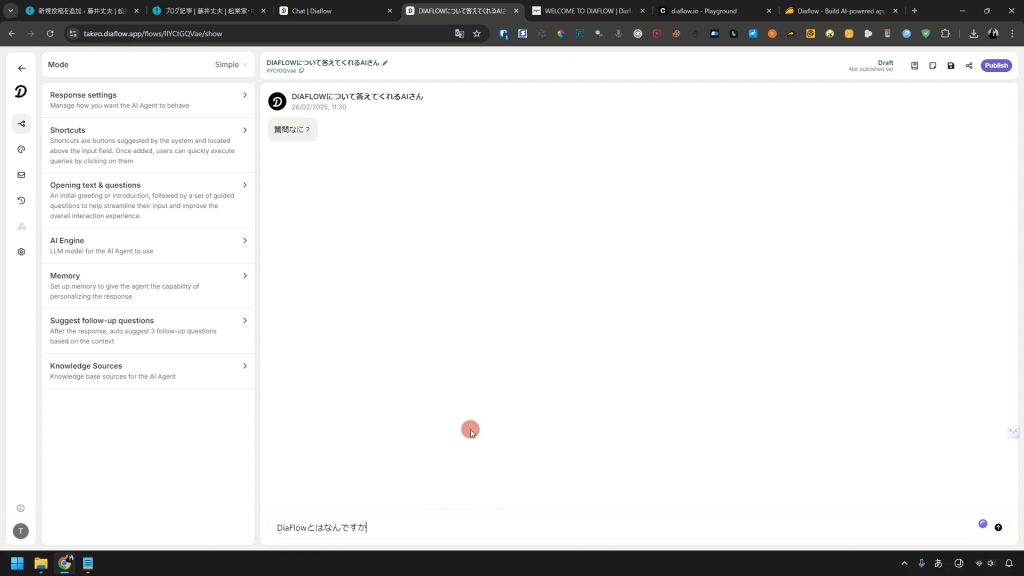
Task: Click the info circle icon near the sidebar bottom
Action: click(x=21, y=508)
